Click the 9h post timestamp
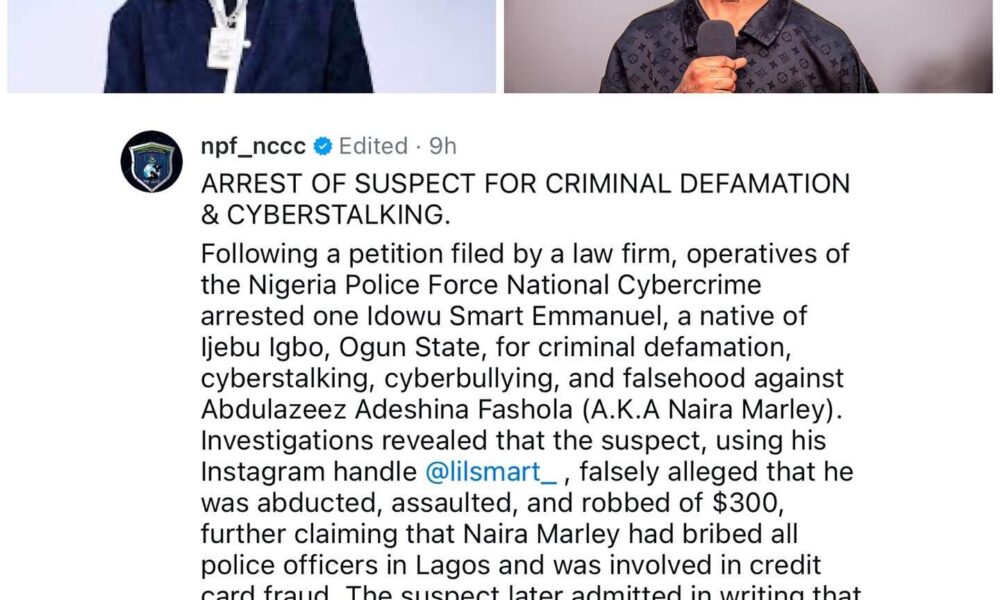Screen dimensions: 1000x600 click(442, 147)
